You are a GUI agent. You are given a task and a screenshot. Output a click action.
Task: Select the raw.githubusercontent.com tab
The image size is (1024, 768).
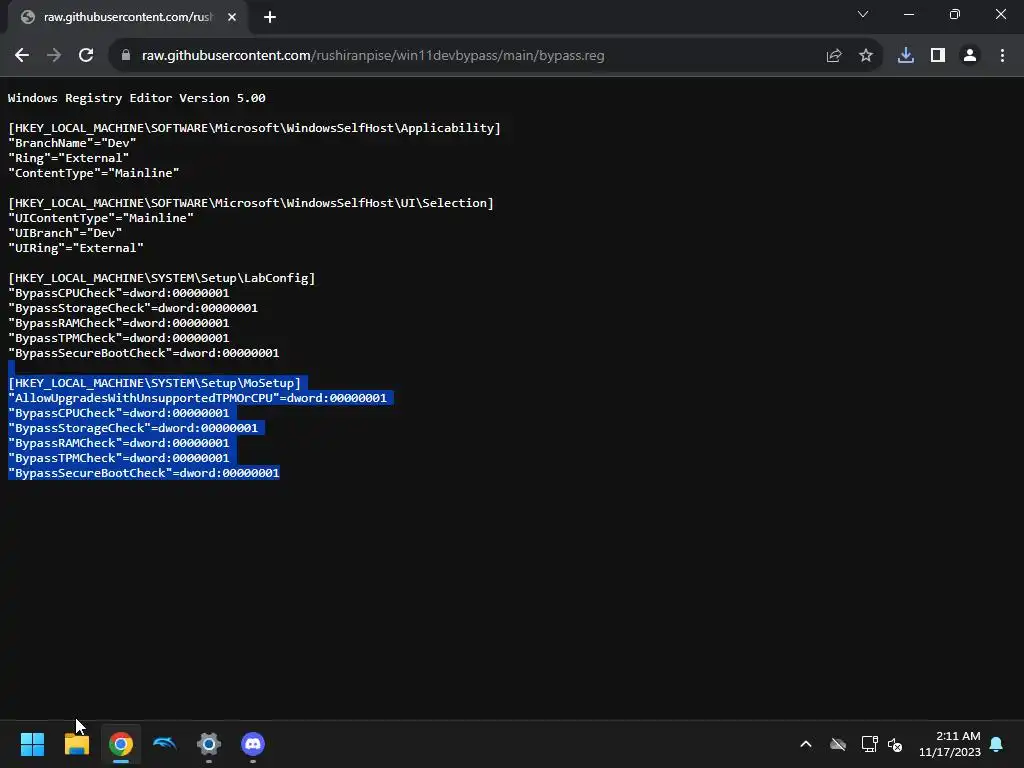click(127, 17)
